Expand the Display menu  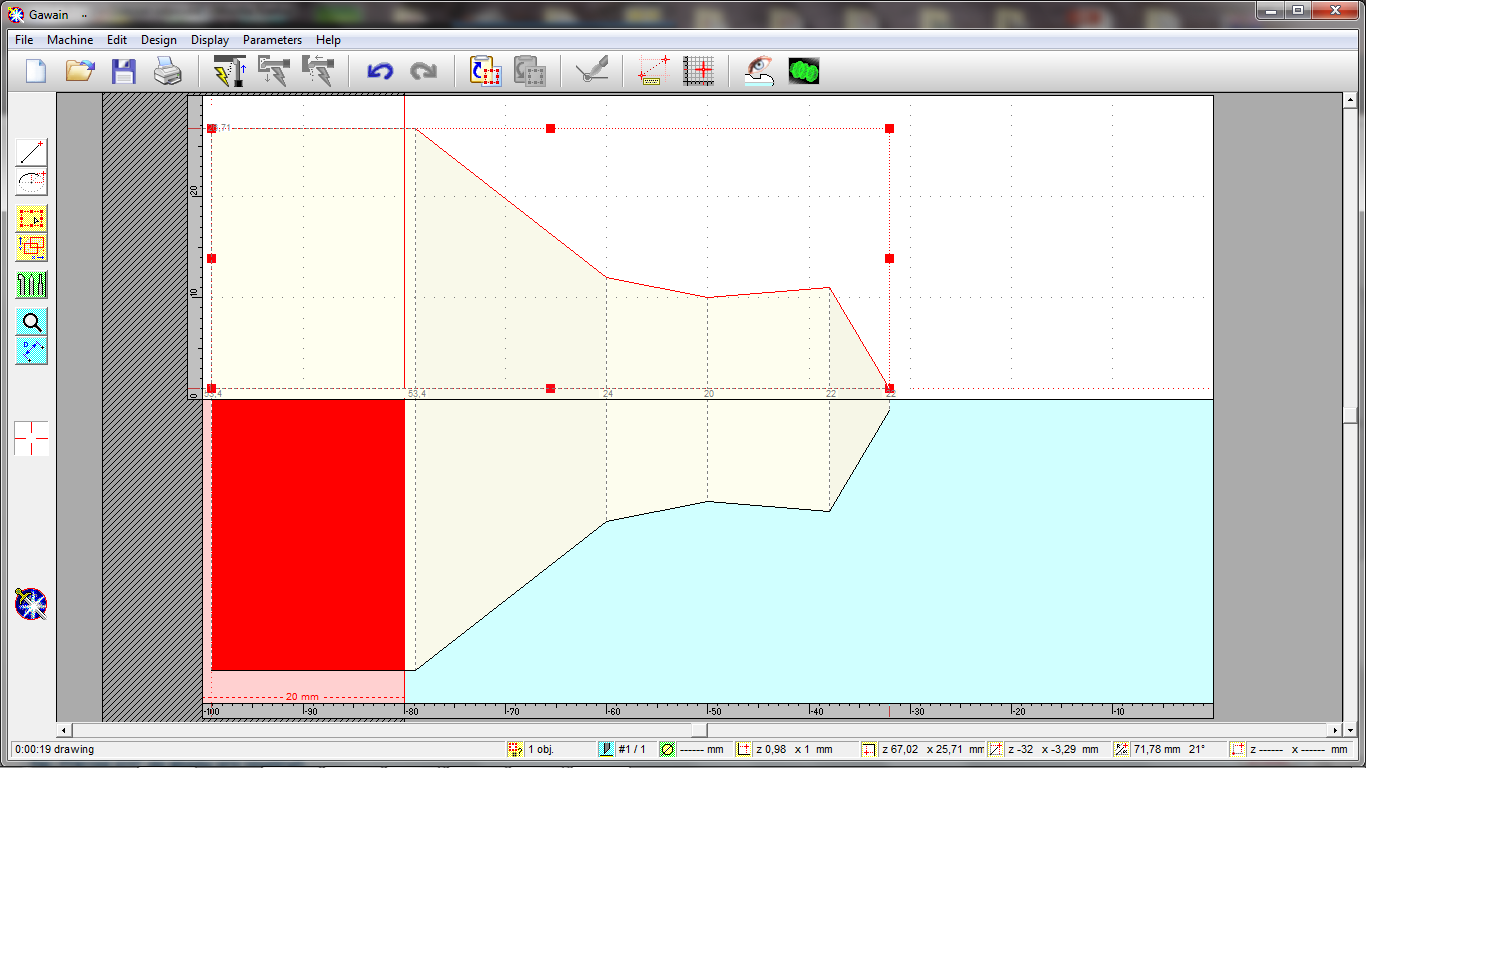tap(210, 40)
